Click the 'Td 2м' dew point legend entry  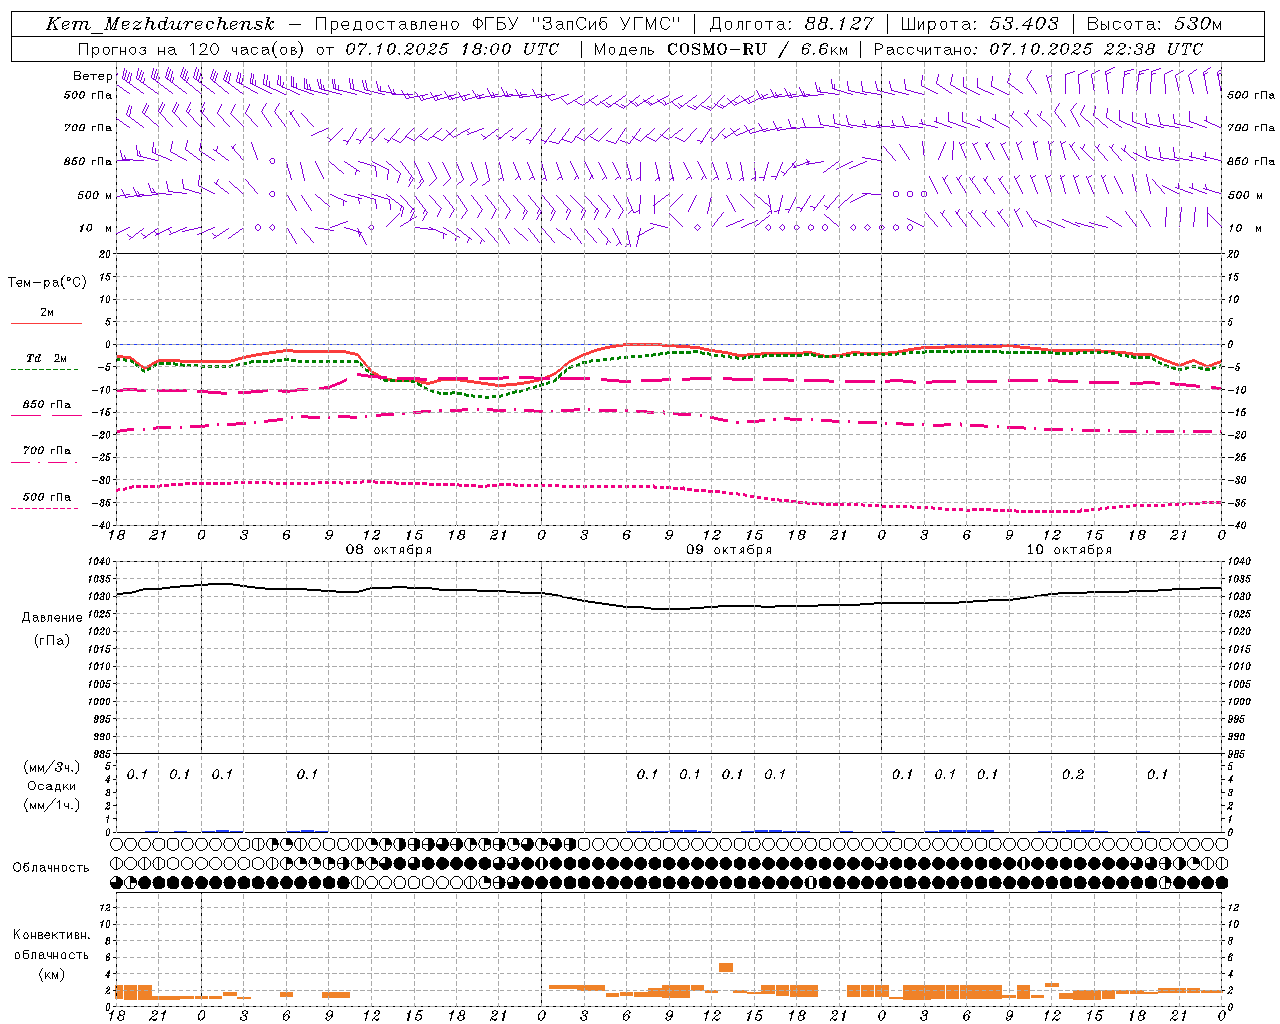pyautogui.click(x=47, y=358)
